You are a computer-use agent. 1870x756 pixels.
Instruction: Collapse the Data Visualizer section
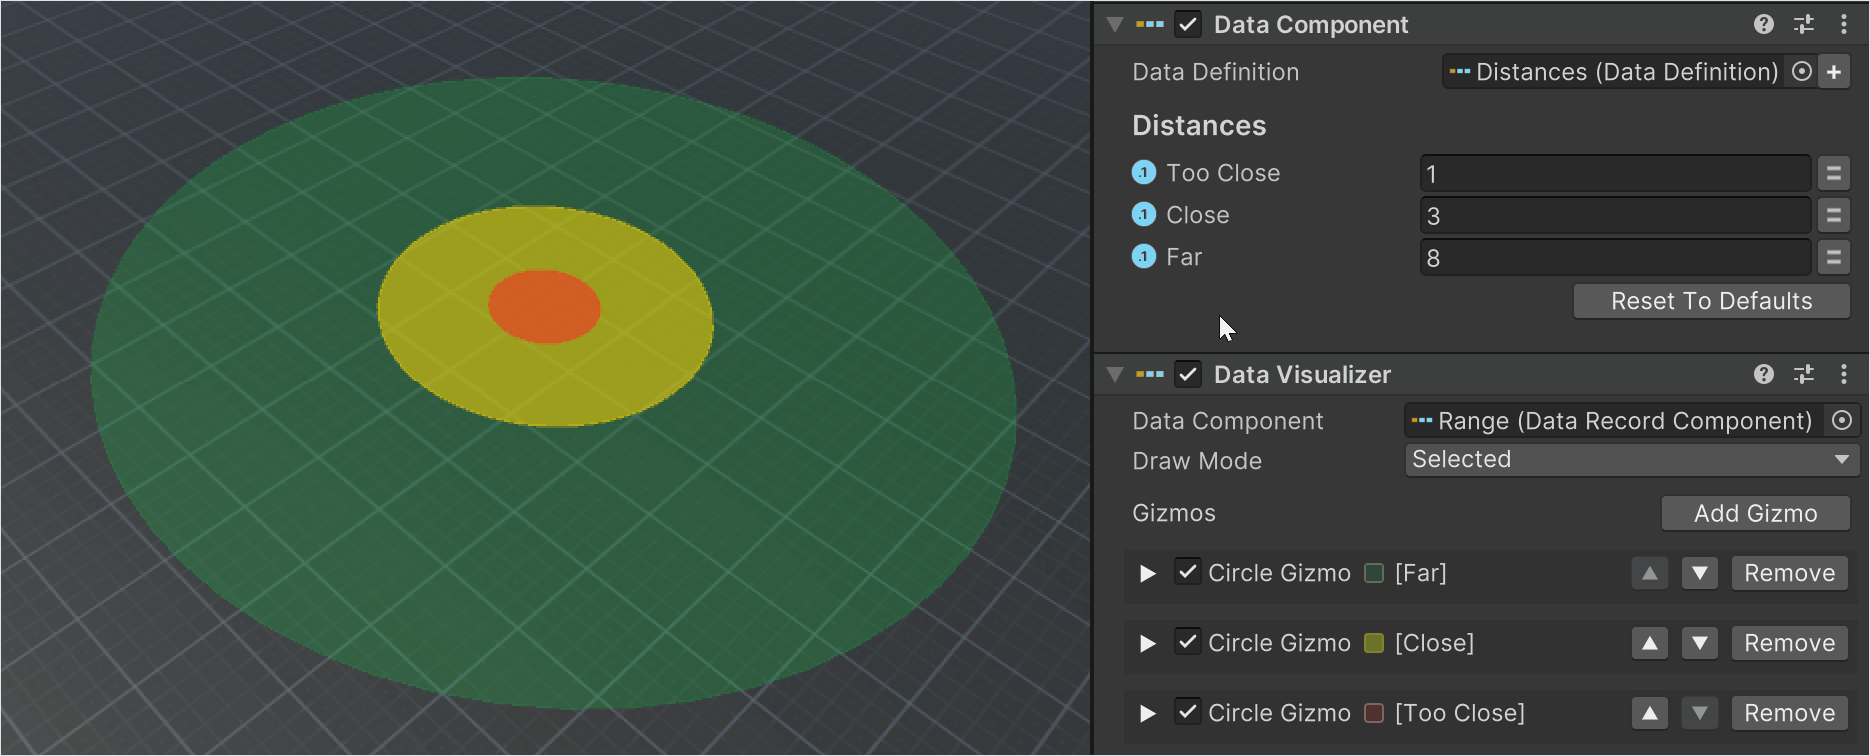coord(1115,374)
